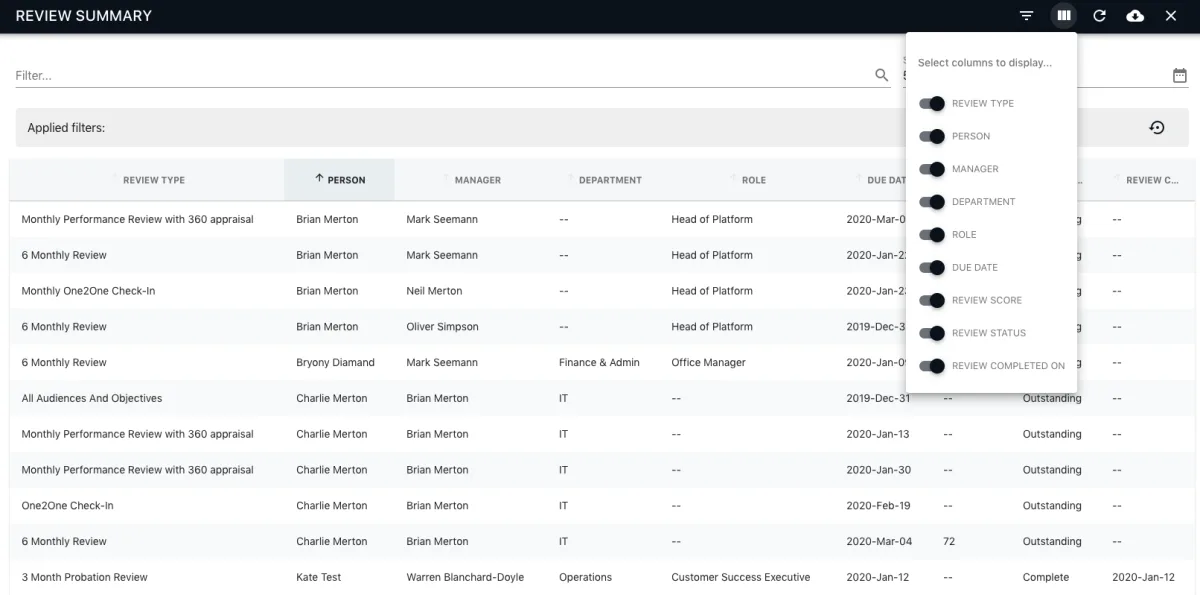This screenshot has height=595, width=1200.
Task: Toggle the DUE DATE column switch
Action: [932, 268]
